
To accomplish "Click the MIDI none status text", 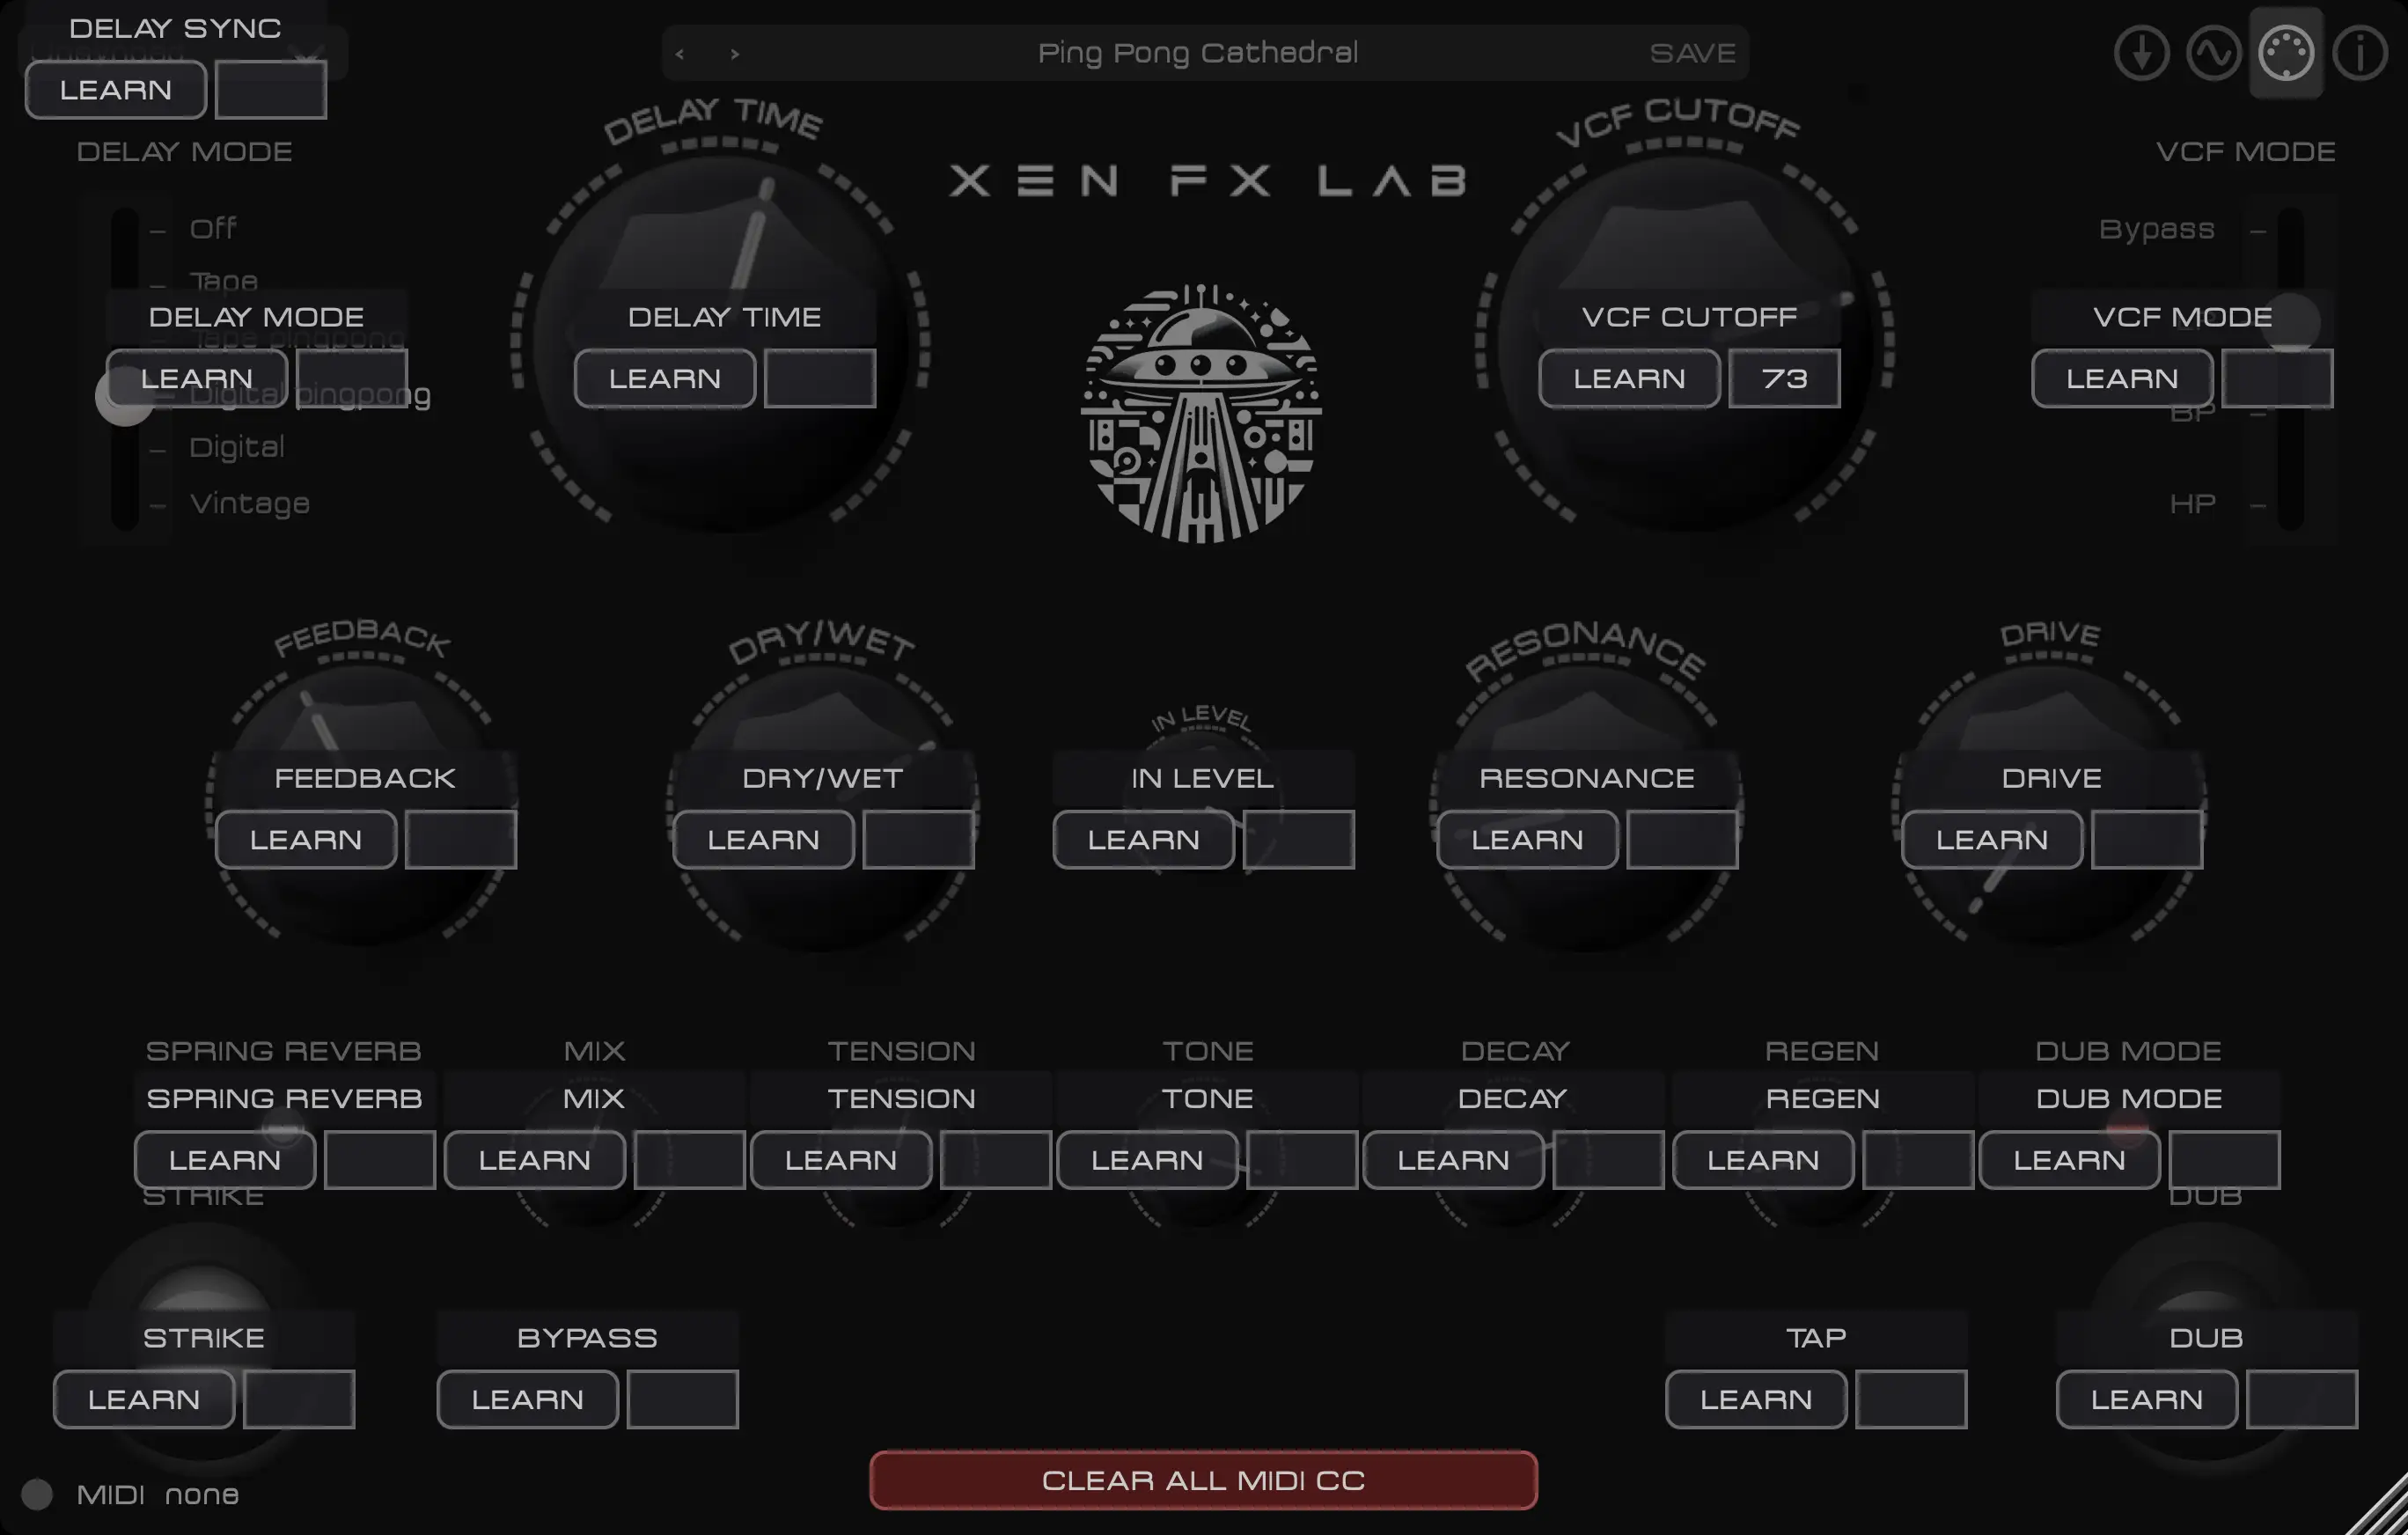I will click(158, 1494).
